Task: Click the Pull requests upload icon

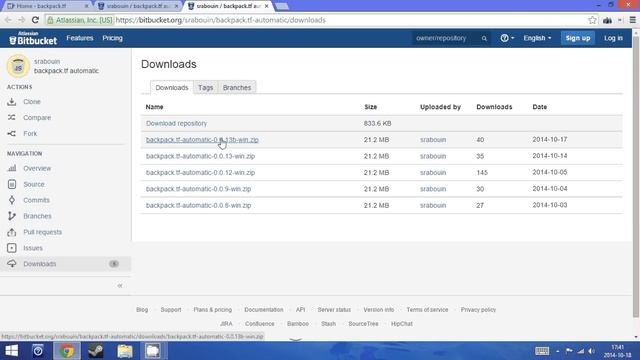Action: [12, 232]
